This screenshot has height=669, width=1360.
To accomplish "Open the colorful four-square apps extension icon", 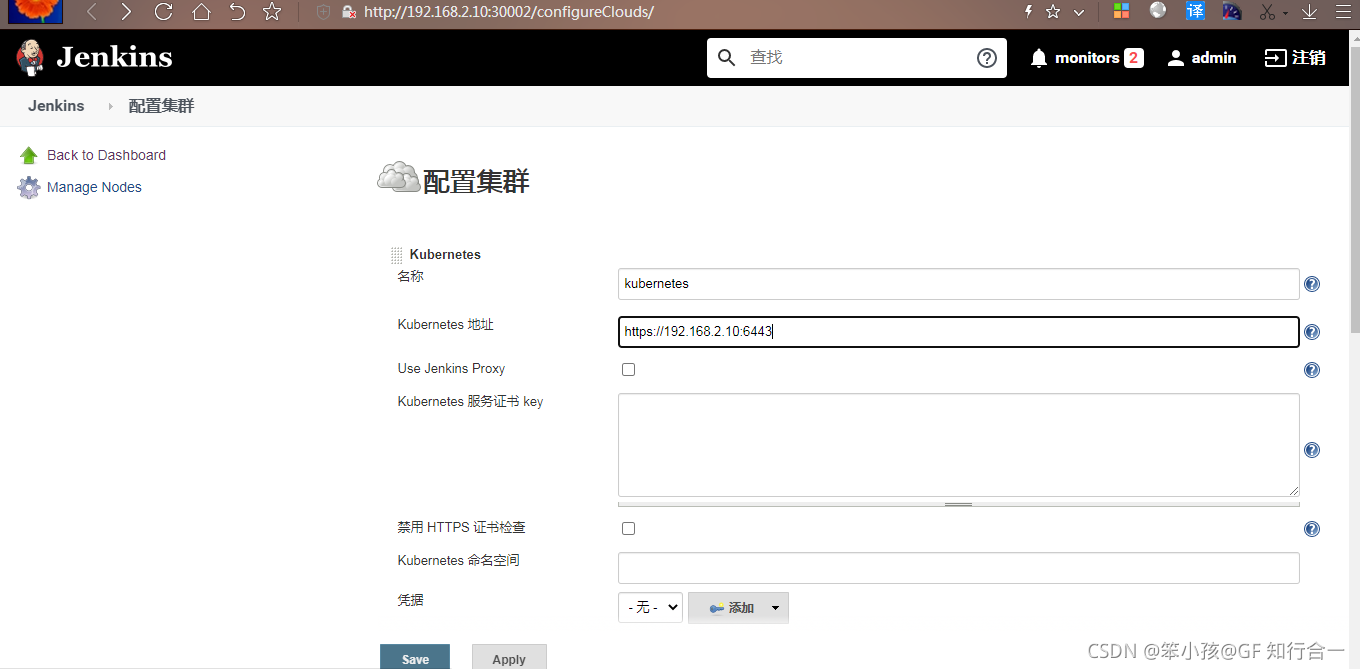I will click(x=1122, y=11).
